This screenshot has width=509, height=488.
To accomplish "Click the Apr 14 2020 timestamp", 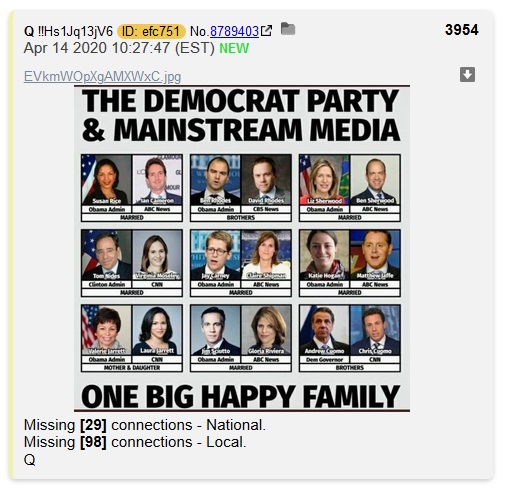I will (119, 48).
